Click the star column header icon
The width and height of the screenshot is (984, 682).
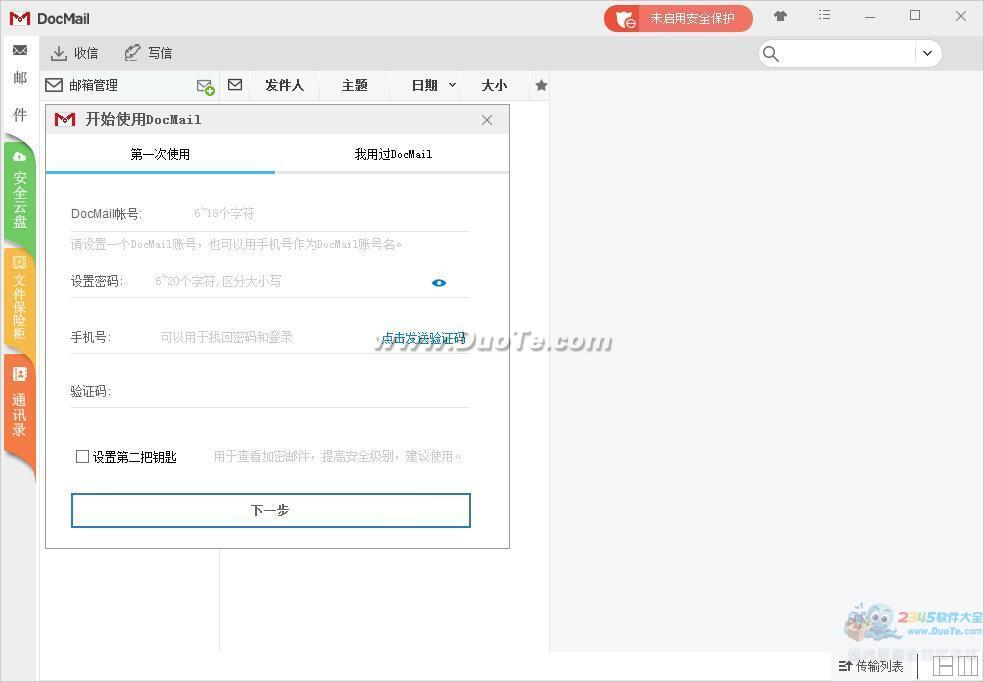[x=541, y=86]
